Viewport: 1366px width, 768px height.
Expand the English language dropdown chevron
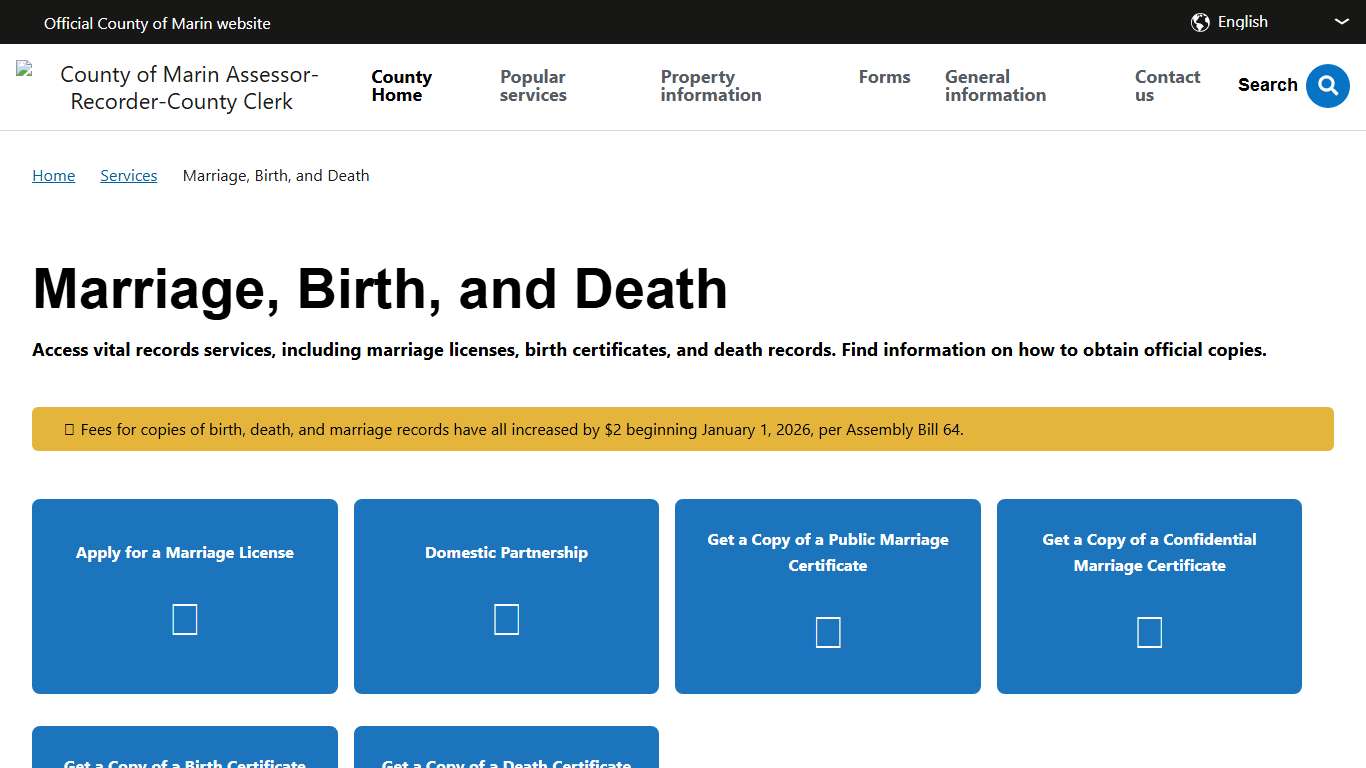point(1341,21)
